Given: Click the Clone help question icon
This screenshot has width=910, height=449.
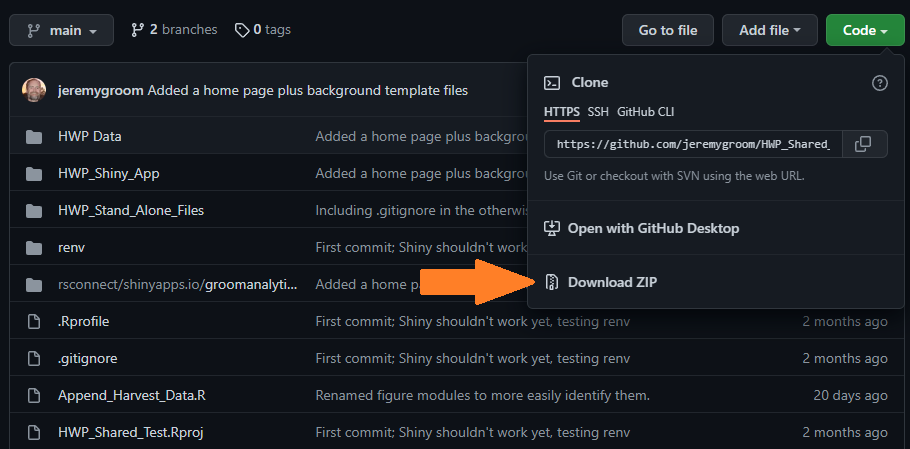Looking at the screenshot, I should point(880,83).
